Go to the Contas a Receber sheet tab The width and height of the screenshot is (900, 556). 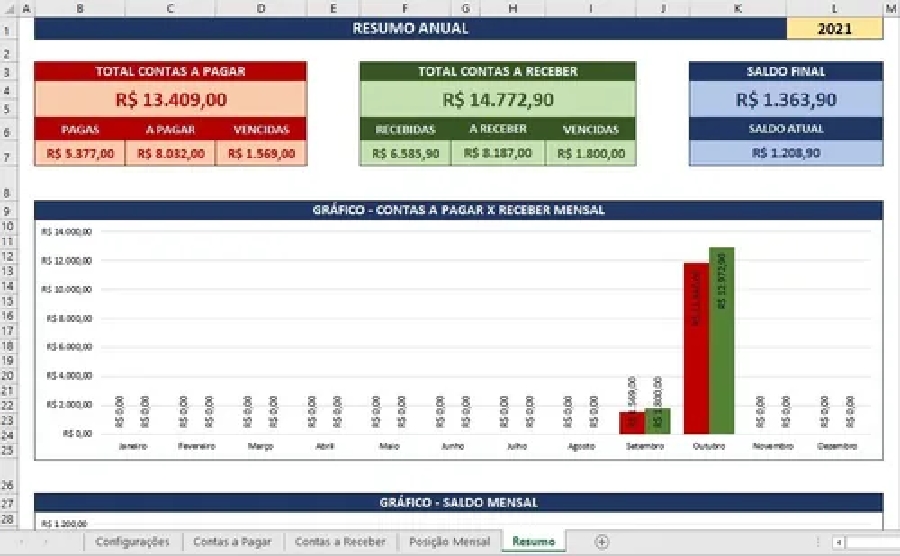coord(340,541)
